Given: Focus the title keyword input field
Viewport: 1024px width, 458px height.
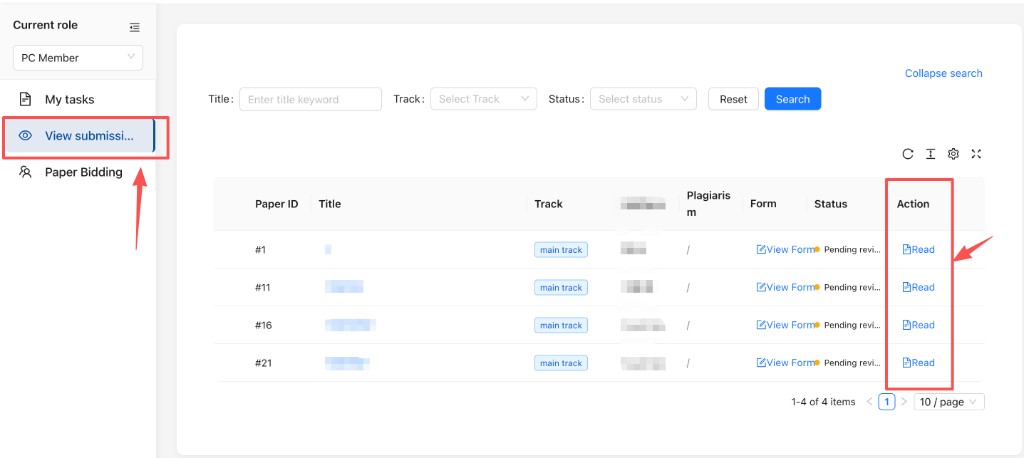Looking at the screenshot, I should [310, 99].
